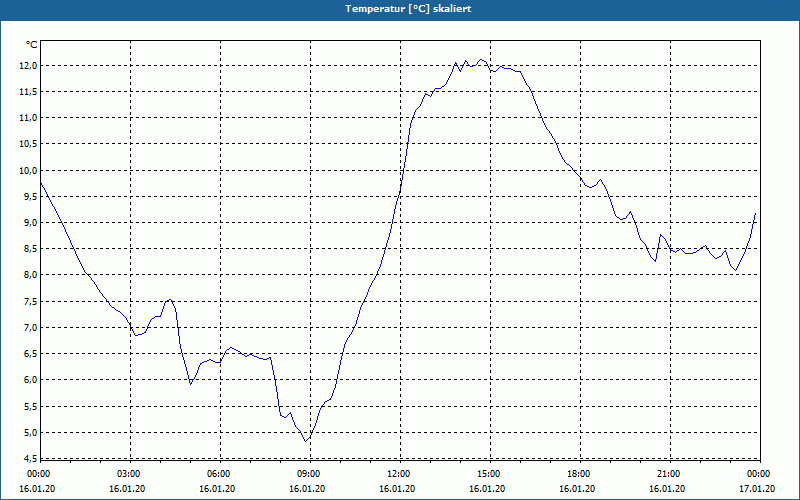Select the 18:00 time label
The height and width of the screenshot is (500, 800).
579,474
